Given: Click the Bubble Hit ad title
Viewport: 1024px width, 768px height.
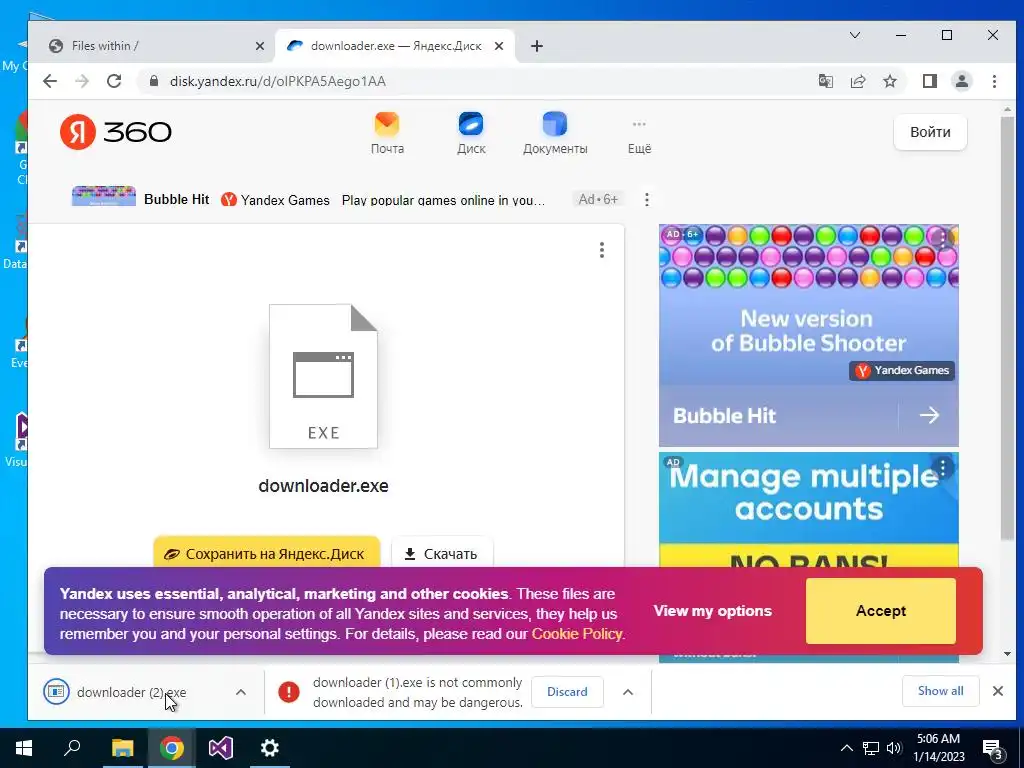Looking at the screenshot, I should coord(176,199).
